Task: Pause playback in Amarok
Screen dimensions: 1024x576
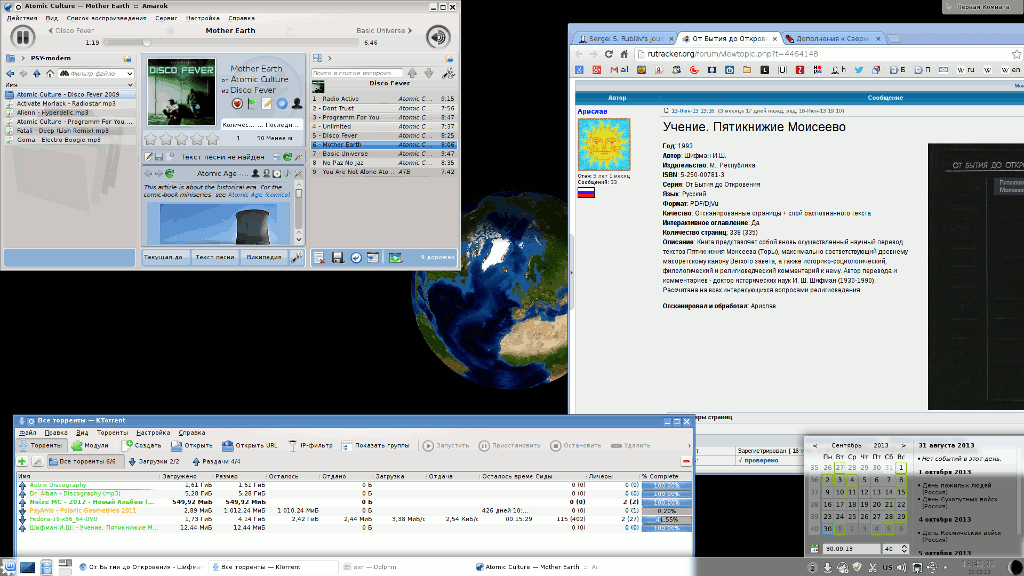Action: click(x=22, y=37)
